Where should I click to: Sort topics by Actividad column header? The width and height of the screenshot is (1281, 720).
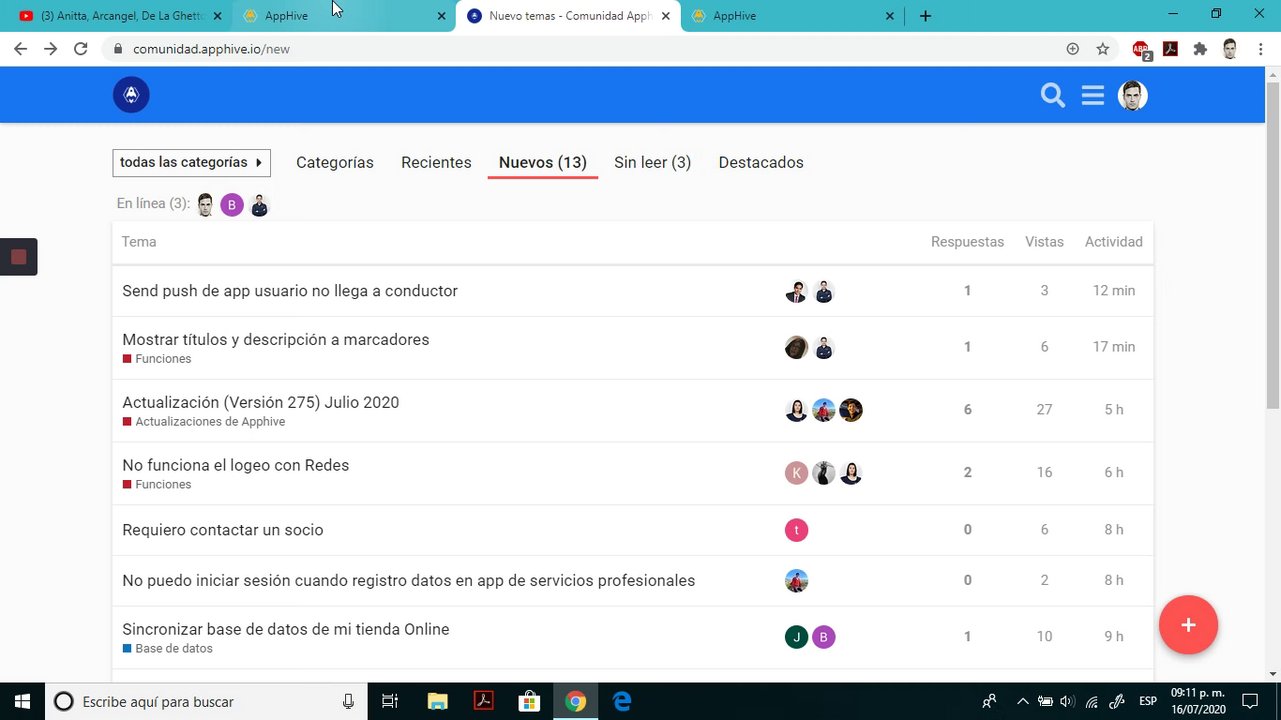coord(1114,242)
